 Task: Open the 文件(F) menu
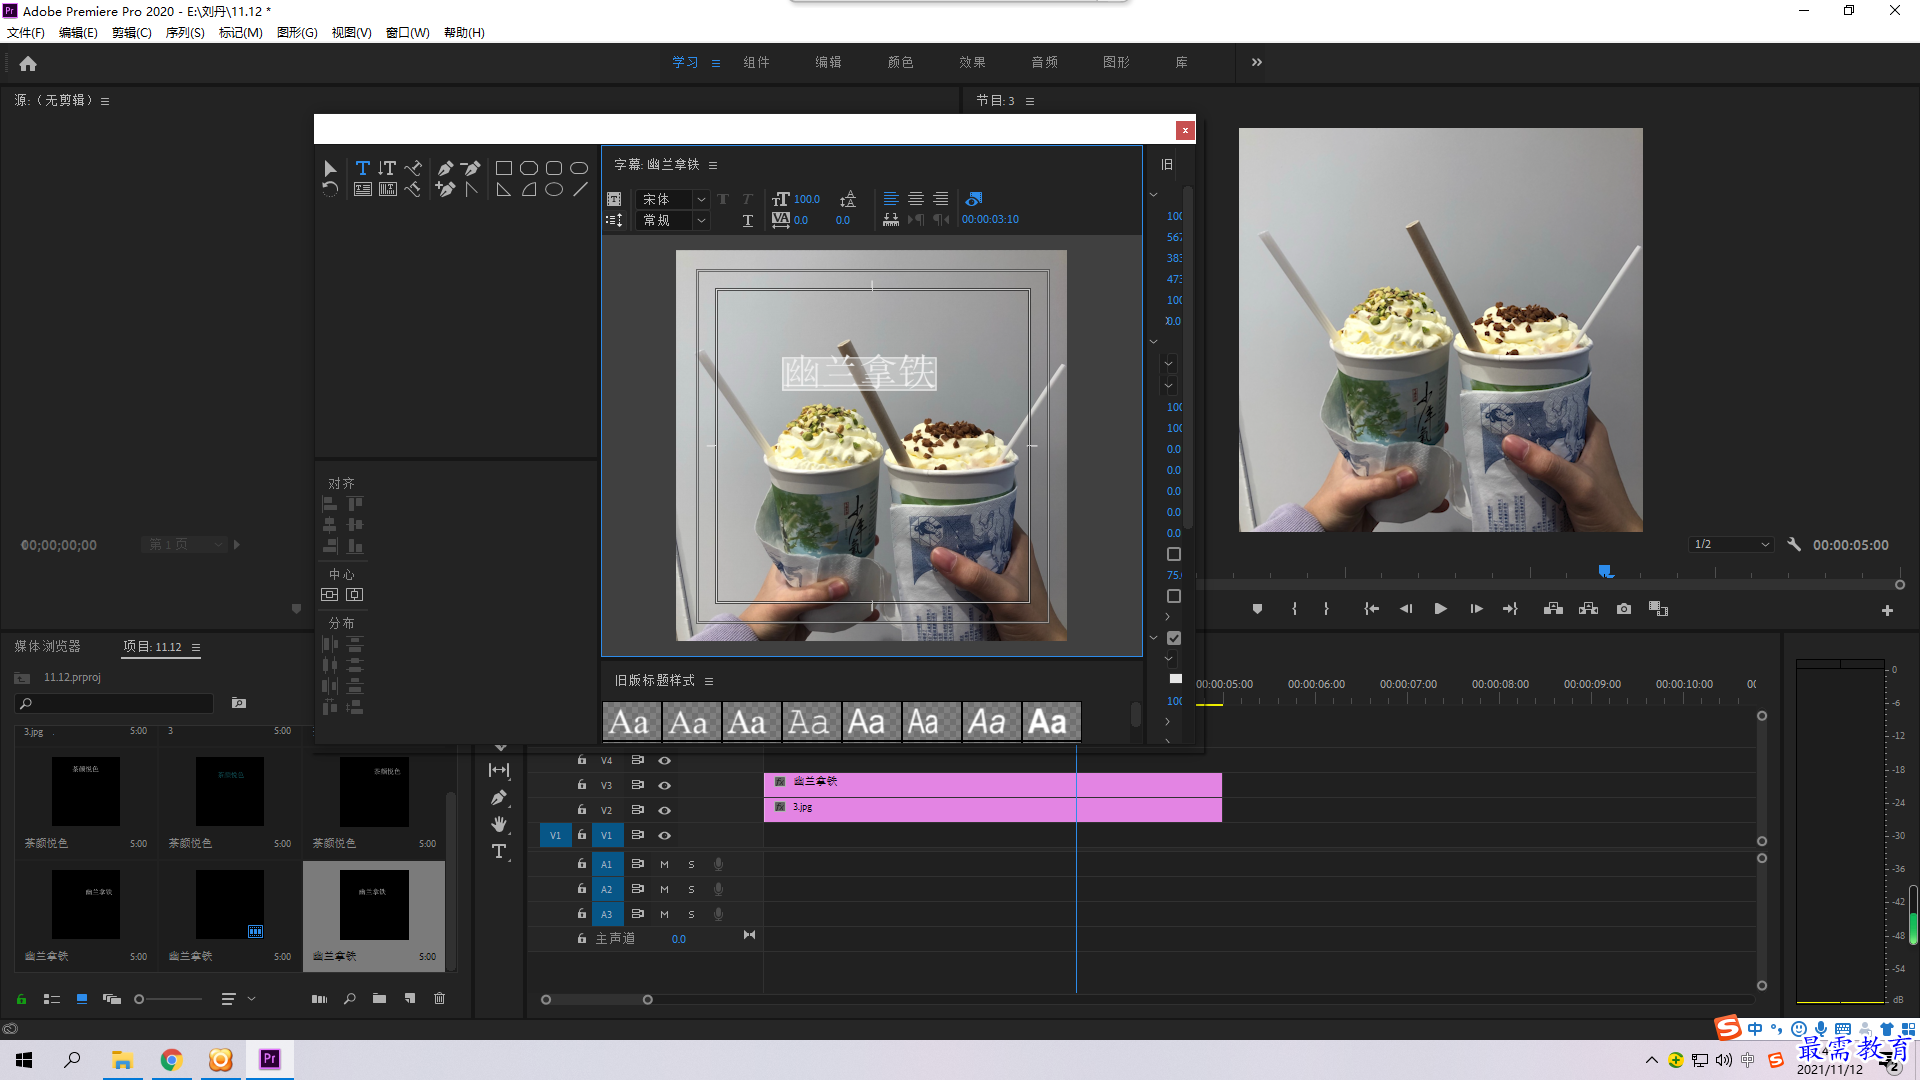(26, 33)
